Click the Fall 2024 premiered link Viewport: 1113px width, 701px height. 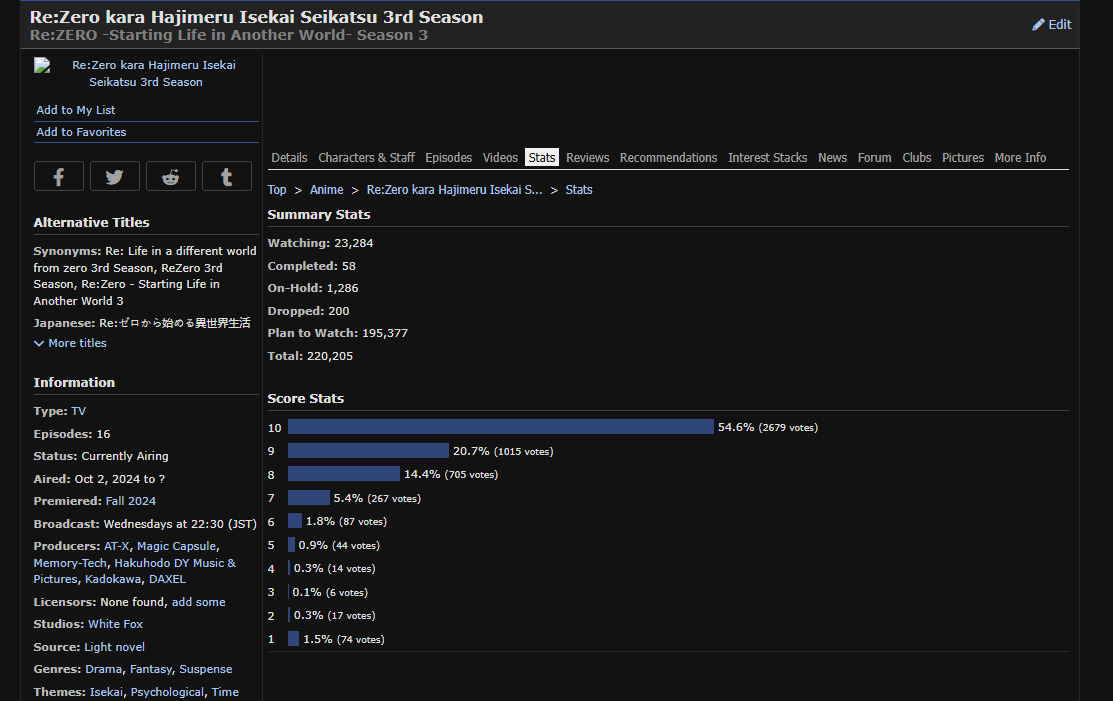click(x=130, y=501)
